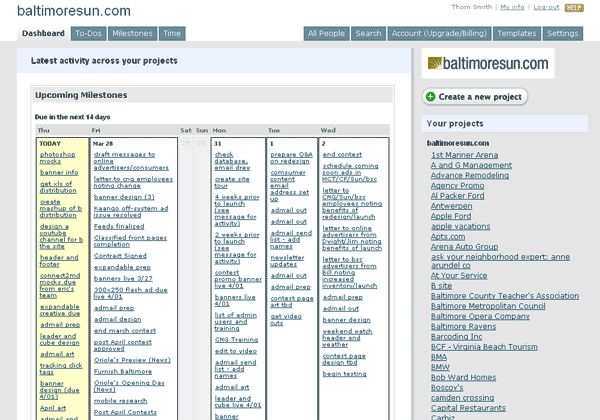Open the A and G Management project

pos(471,165)
